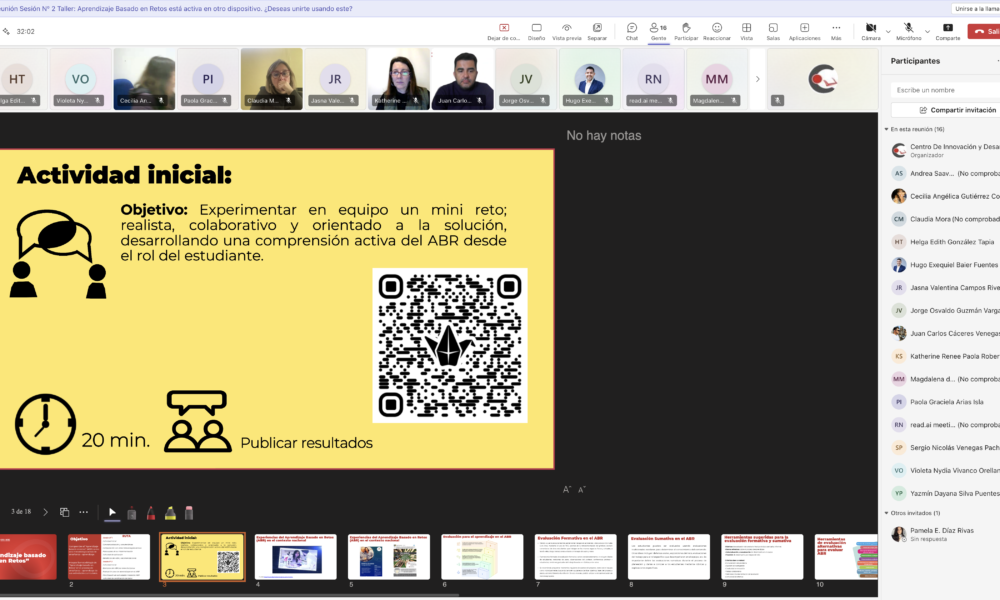Image resolution: width=1000 pixels, height=600 pixels.
Task: Decrease notes font size
Action: coord(582,490)
